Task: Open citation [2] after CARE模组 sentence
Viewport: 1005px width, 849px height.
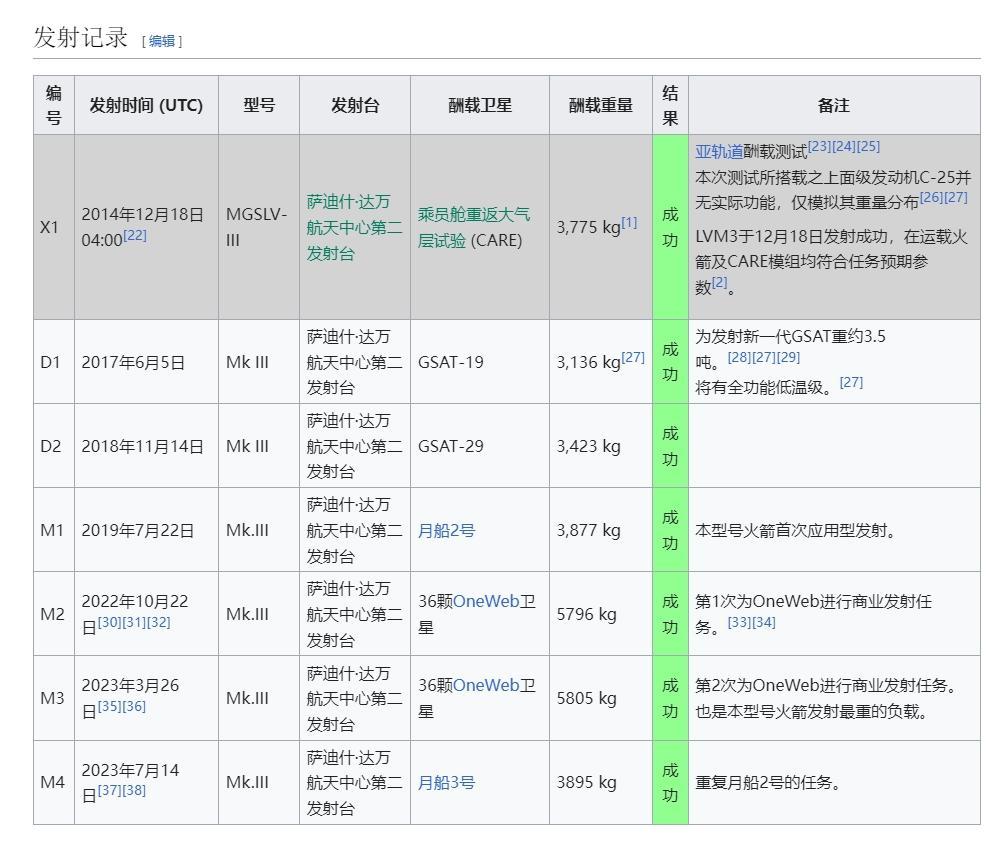Action: pos(719,282)
